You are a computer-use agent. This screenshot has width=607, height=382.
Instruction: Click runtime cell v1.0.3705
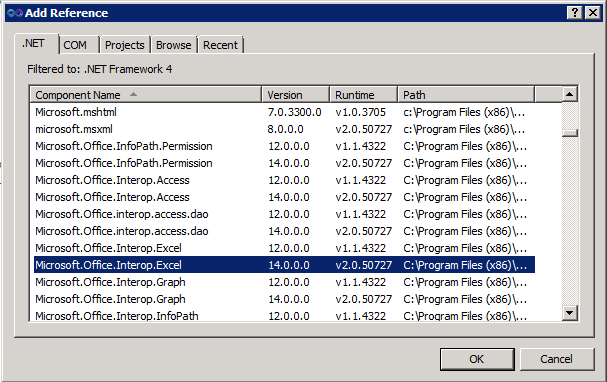tap(360, 112)
